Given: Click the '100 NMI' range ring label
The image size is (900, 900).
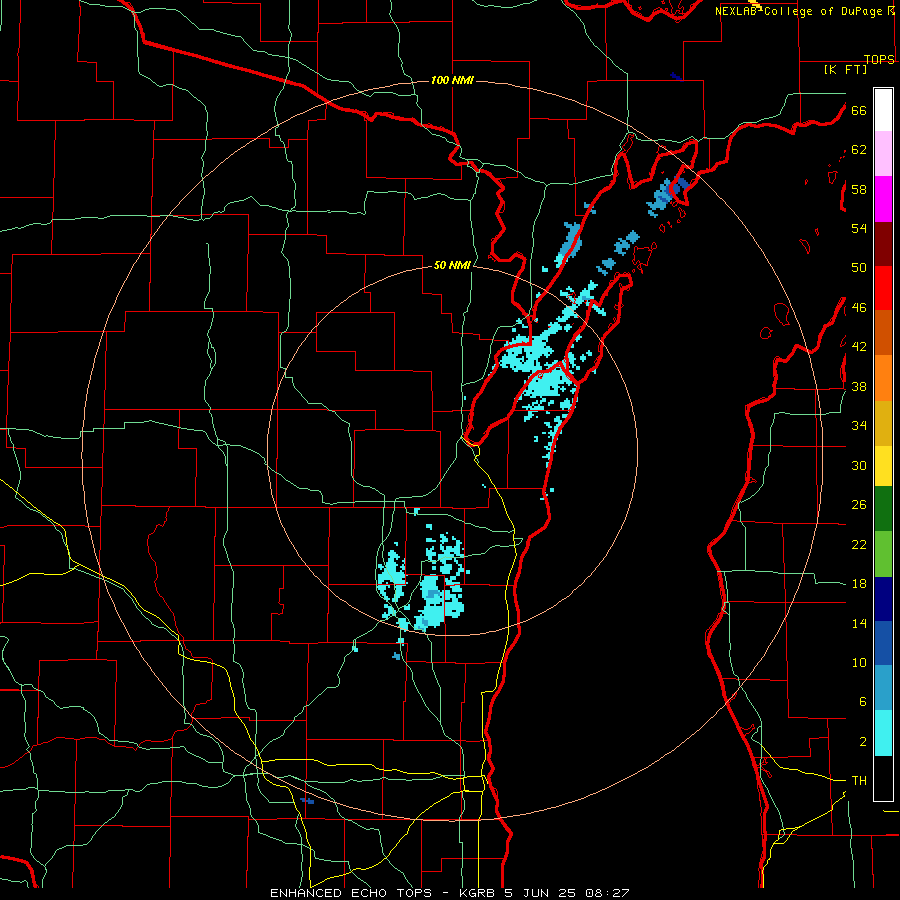Looking at the screenshot, I should tap(452, 80).
